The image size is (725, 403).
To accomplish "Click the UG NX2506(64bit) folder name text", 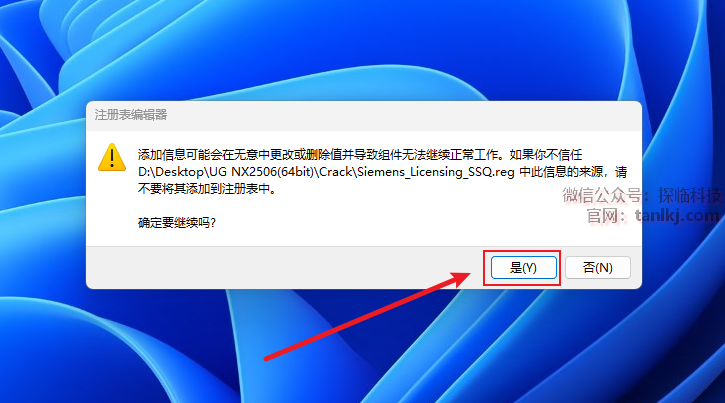I will [262, 172].
